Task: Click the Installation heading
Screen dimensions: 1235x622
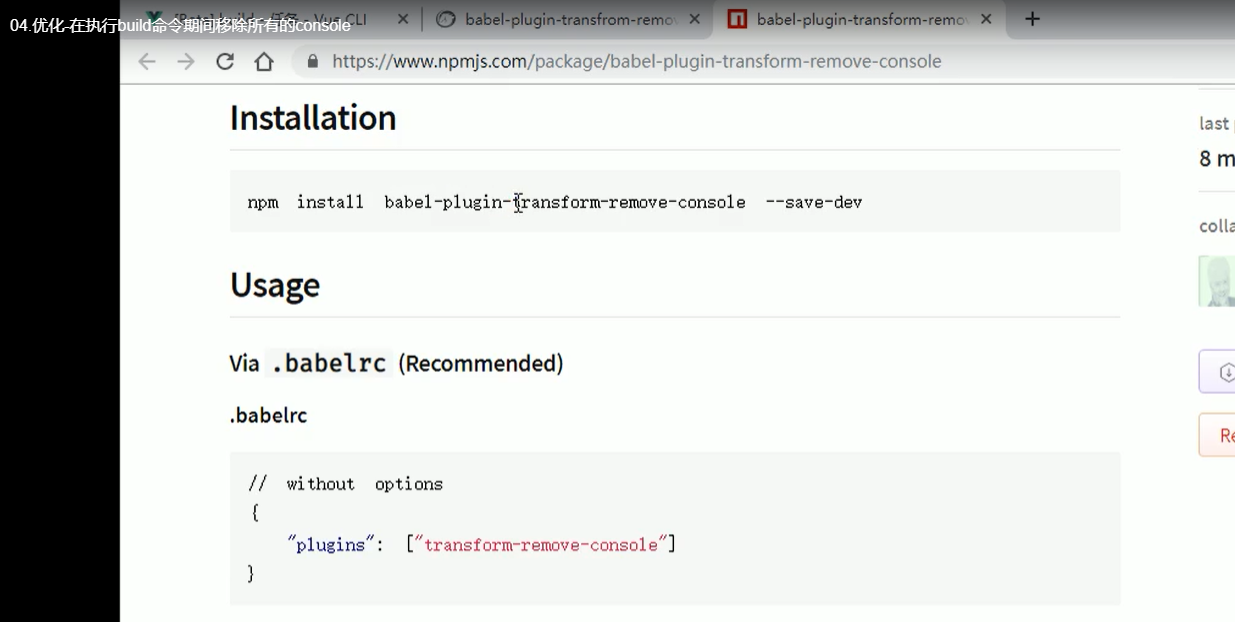Action: click(313, 118)
